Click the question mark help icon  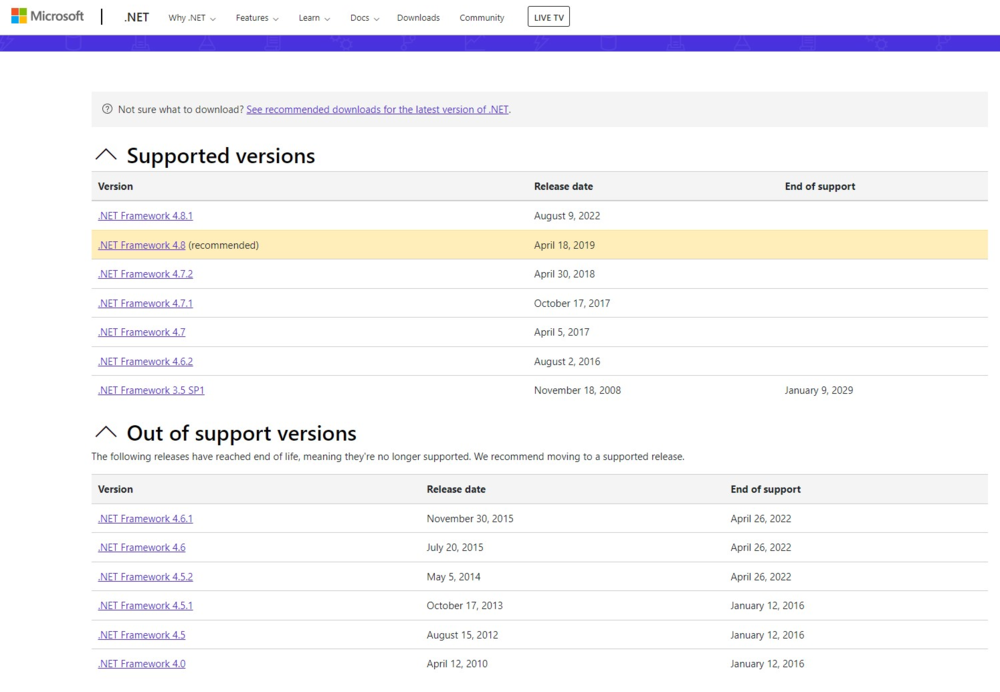pyautogui.click(x=107, y=109)
